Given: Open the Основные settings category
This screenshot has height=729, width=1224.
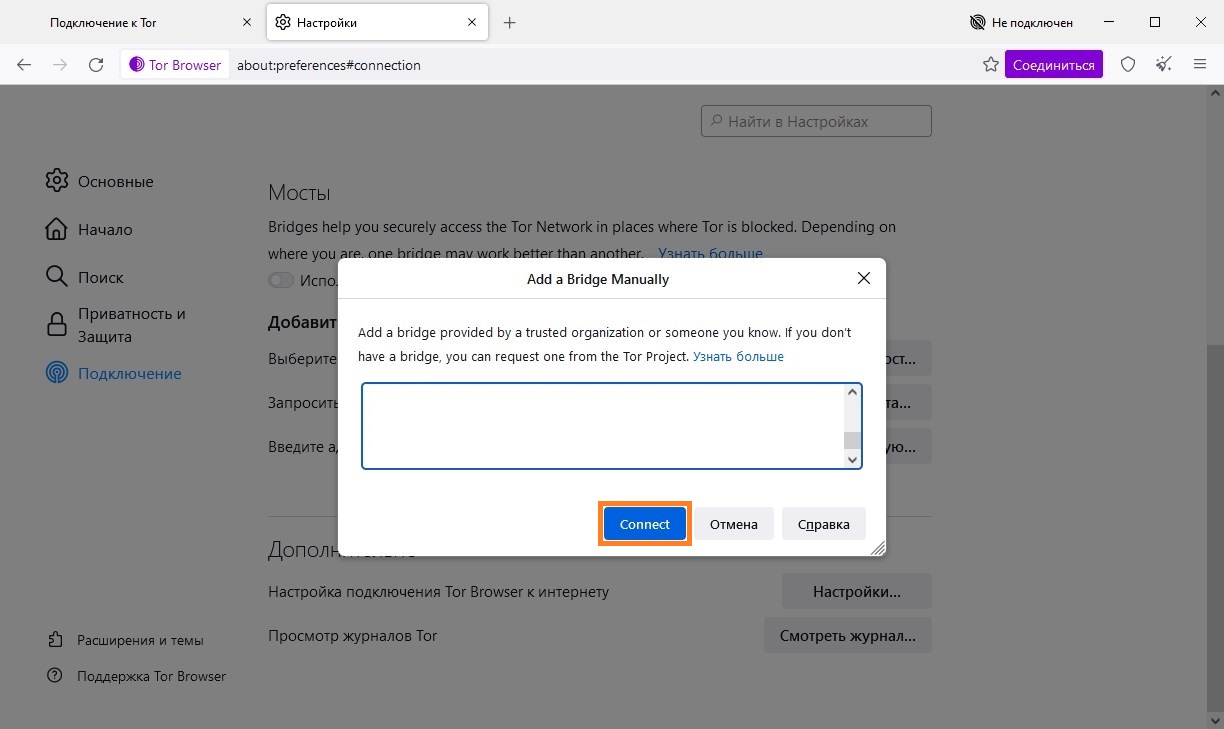Looking at the screenshot, I should (99, 182).
